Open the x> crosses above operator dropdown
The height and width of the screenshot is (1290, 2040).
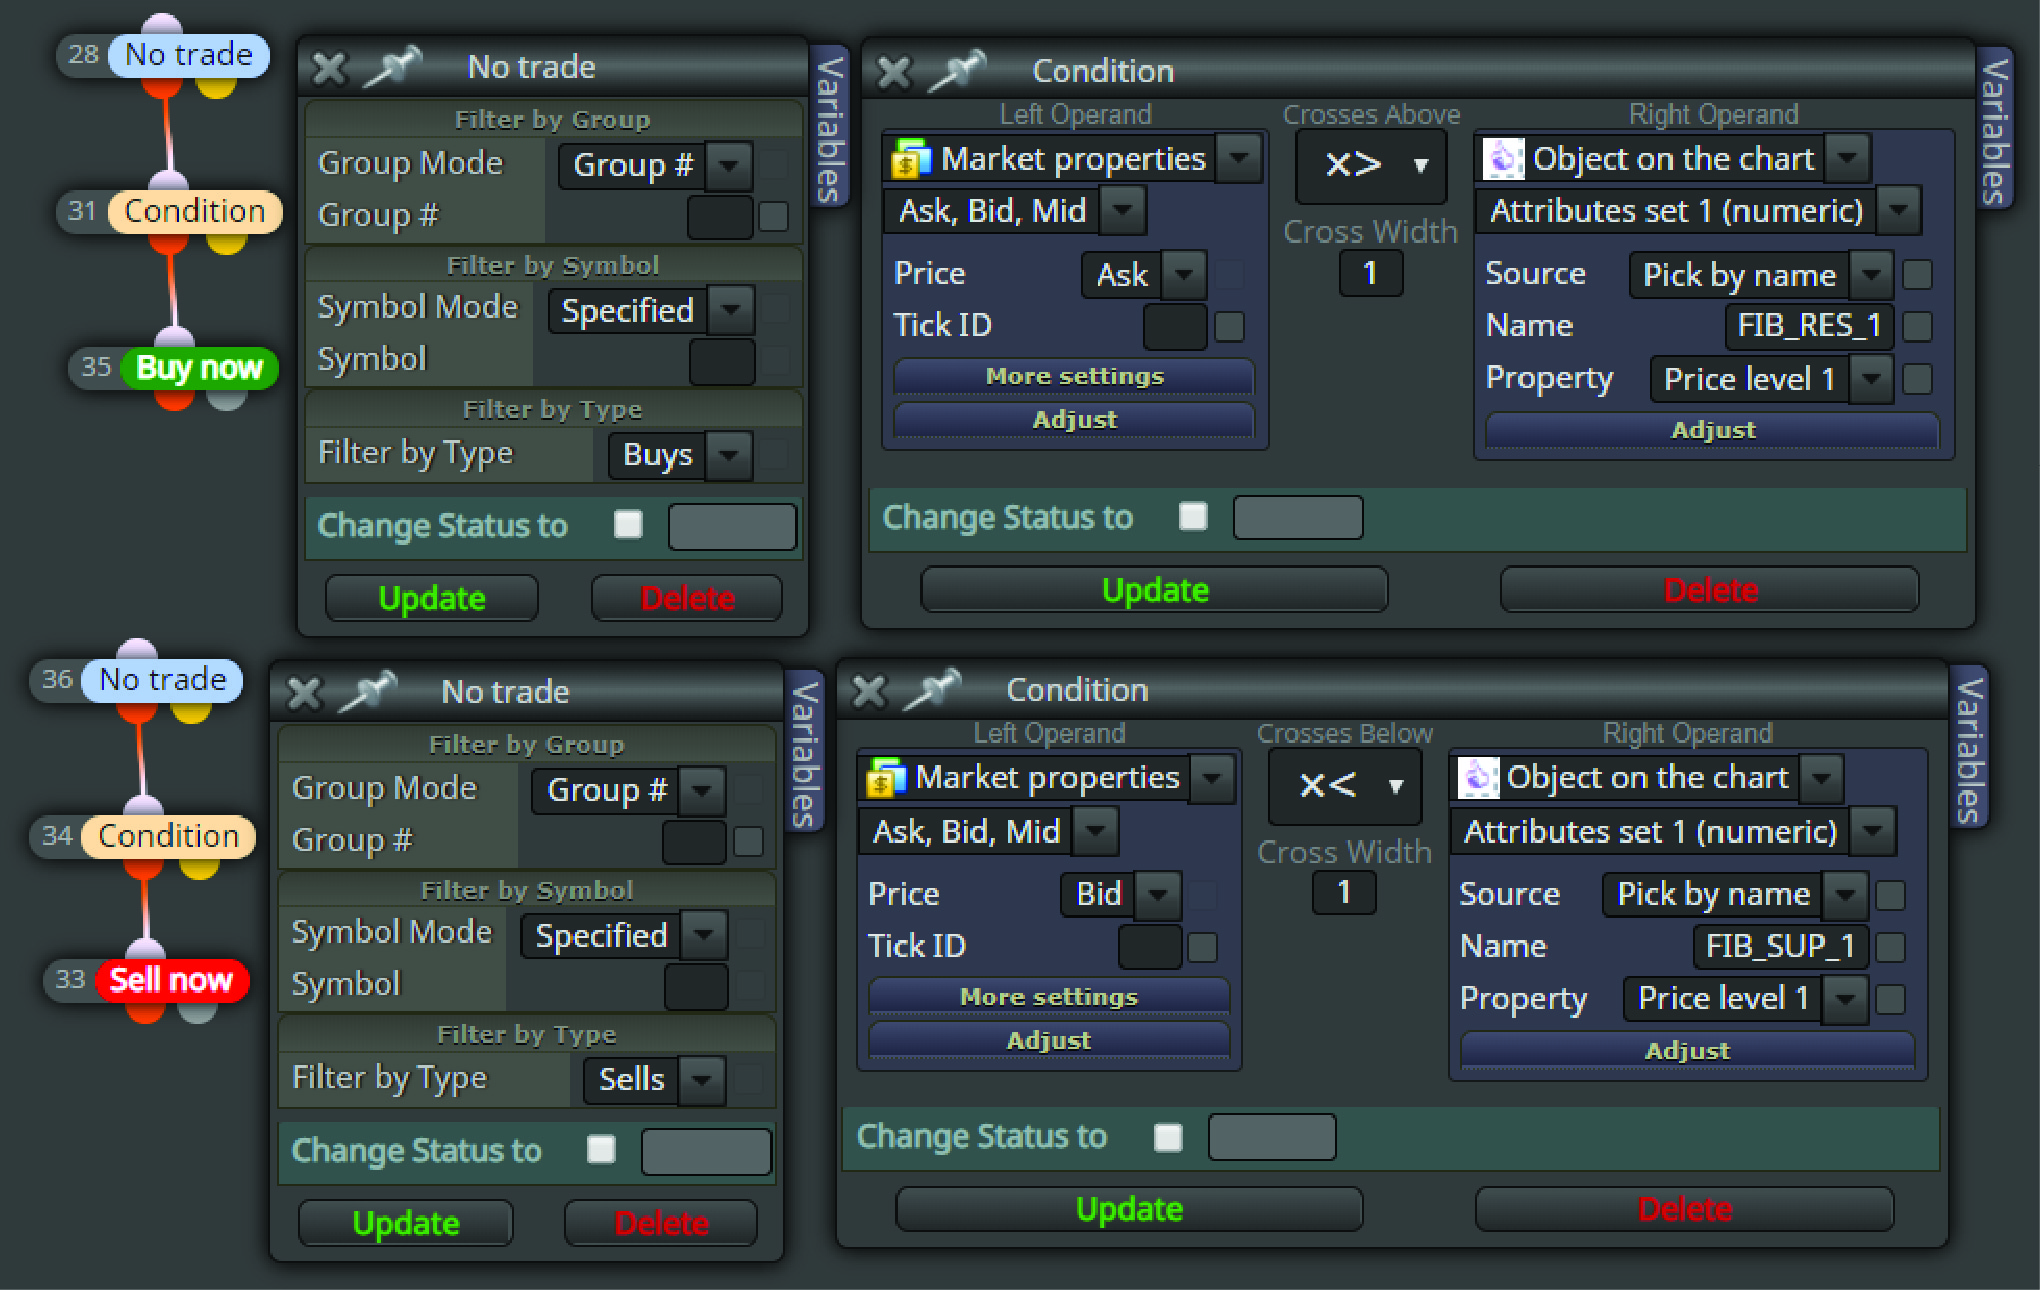click(1371, 165)
